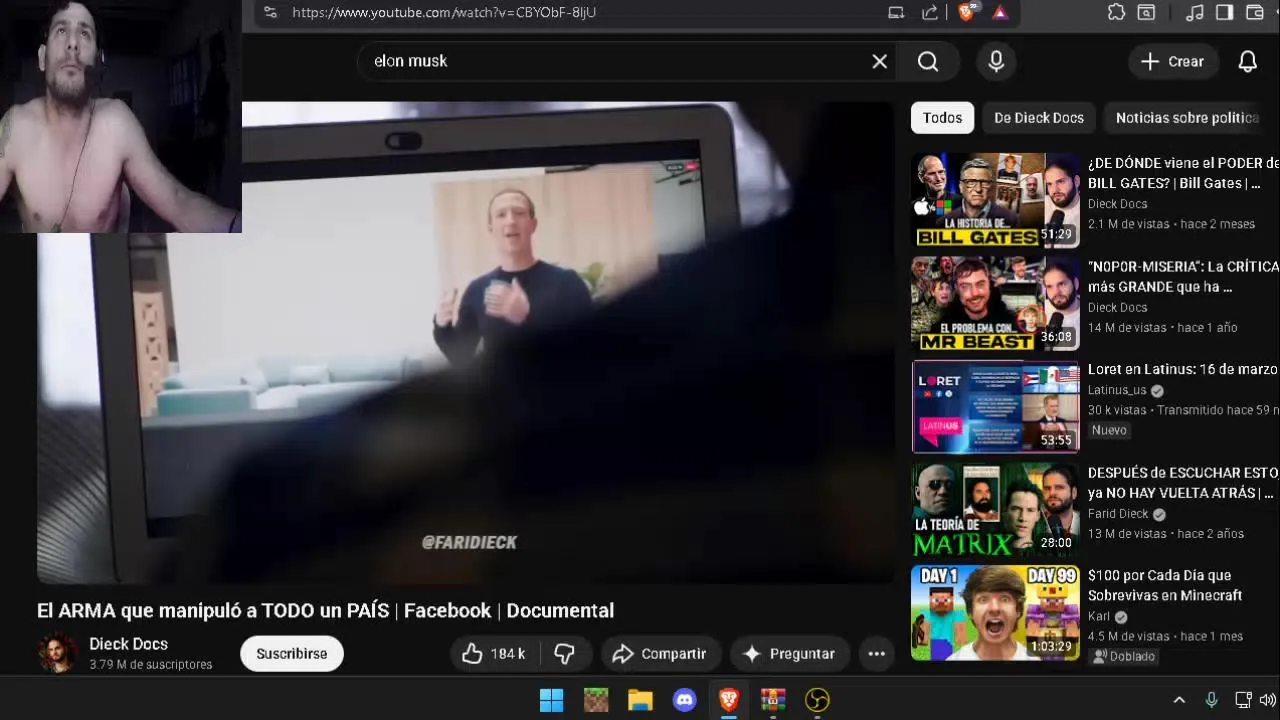
Task: Clear the search query with the X
Action: pos(879,61)
